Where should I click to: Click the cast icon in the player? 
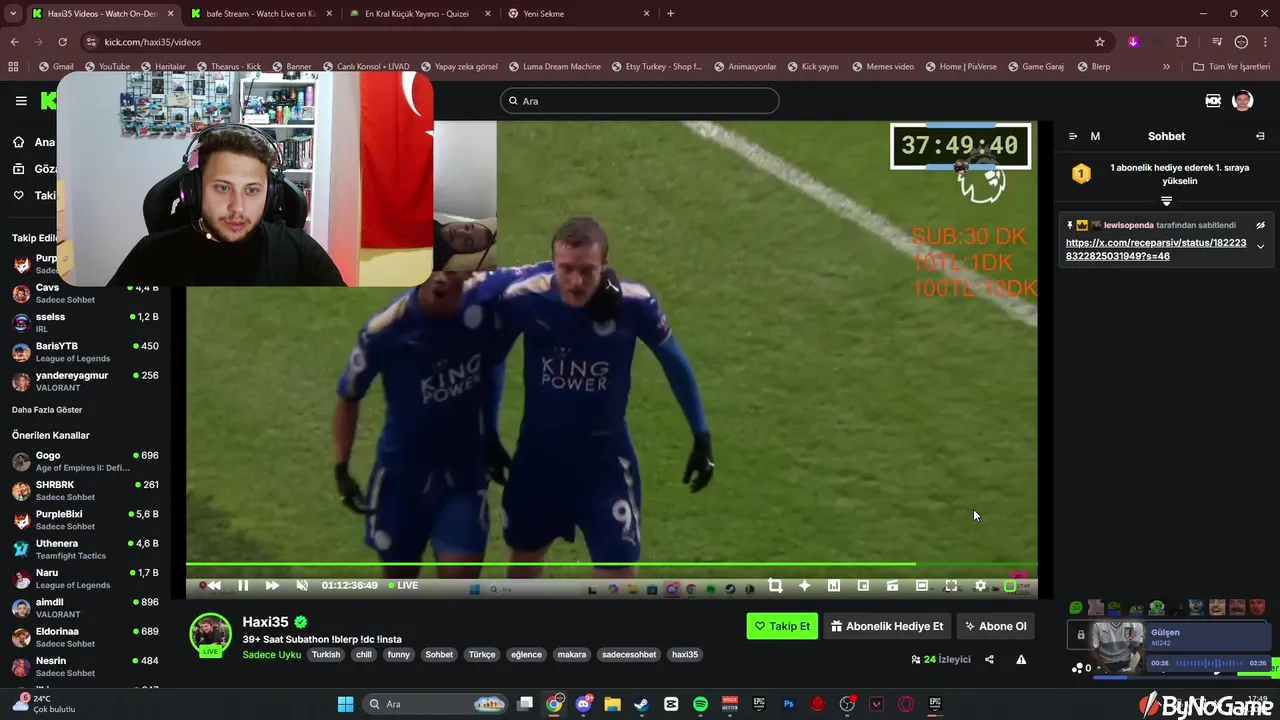pos(892,586)
